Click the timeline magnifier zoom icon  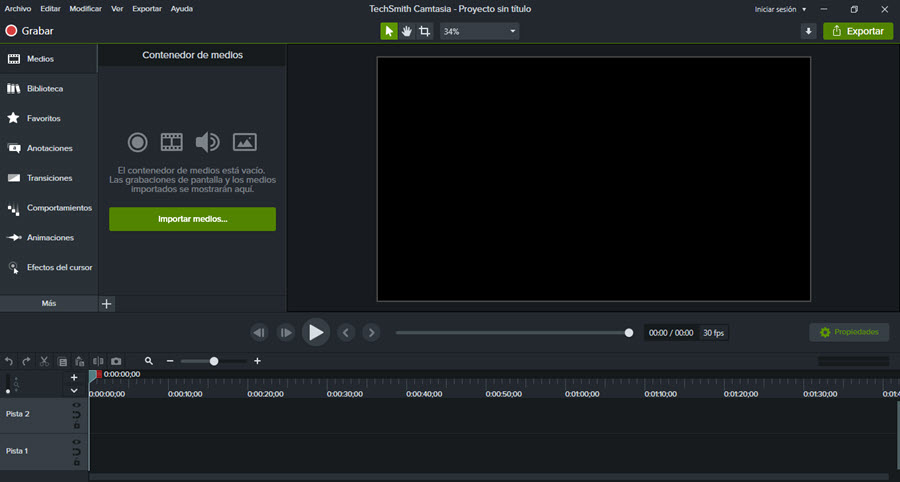[149, 361]
